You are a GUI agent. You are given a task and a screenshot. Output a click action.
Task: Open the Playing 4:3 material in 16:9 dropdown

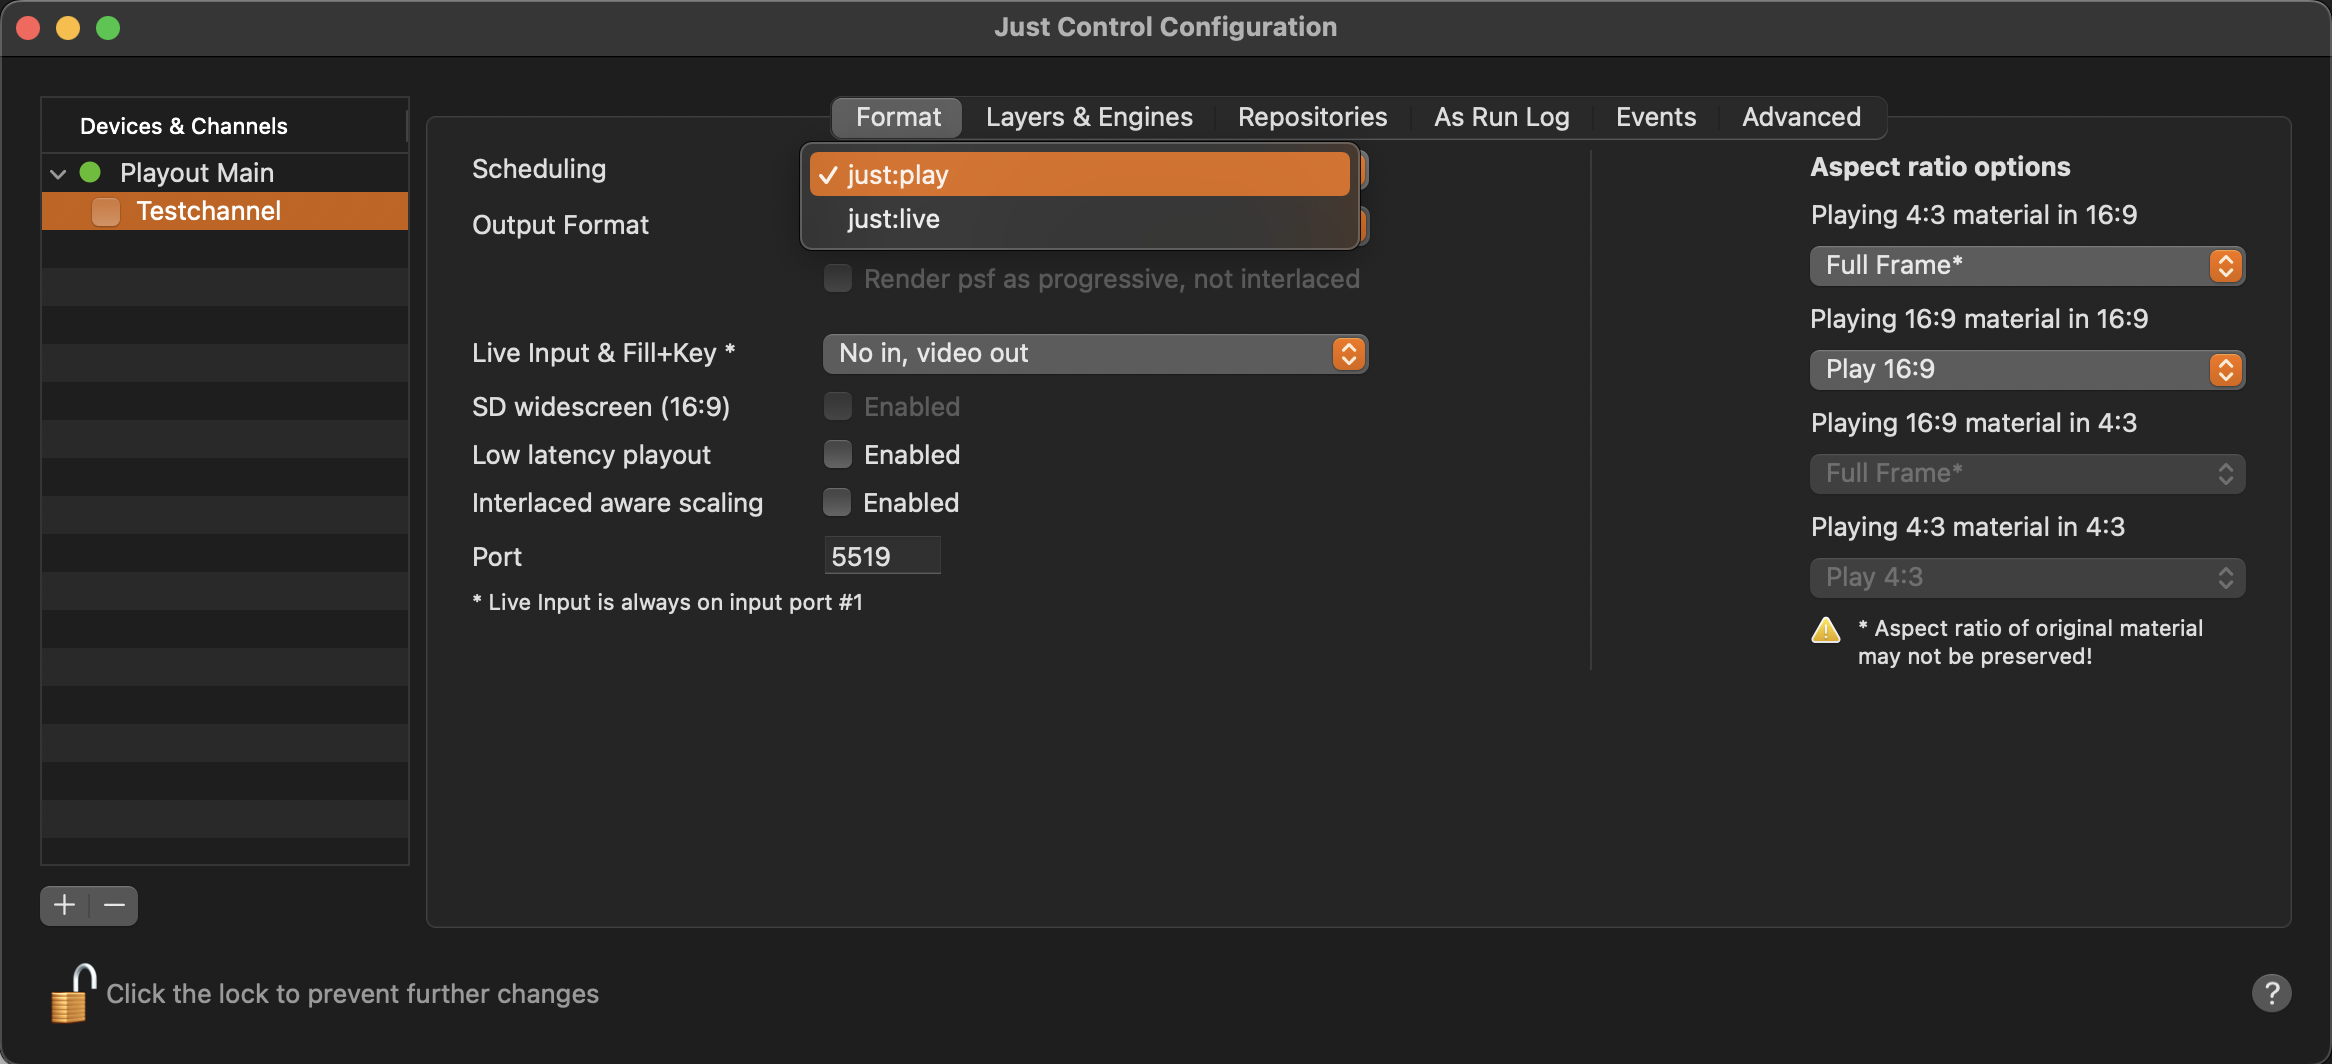pos(2027,265)
